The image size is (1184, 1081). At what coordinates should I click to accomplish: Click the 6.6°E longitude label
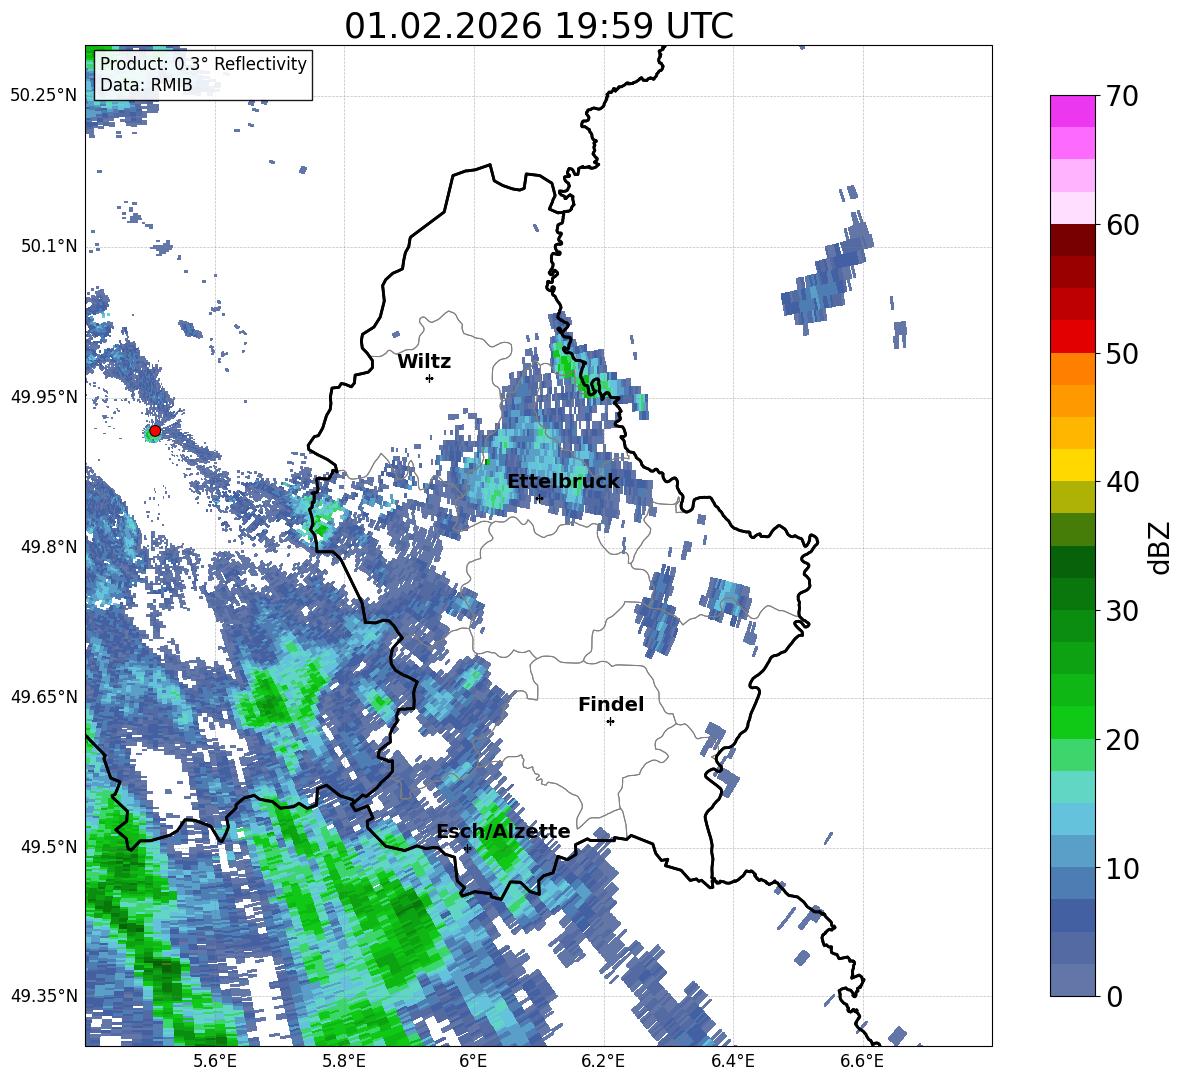tap(862, 1061)
